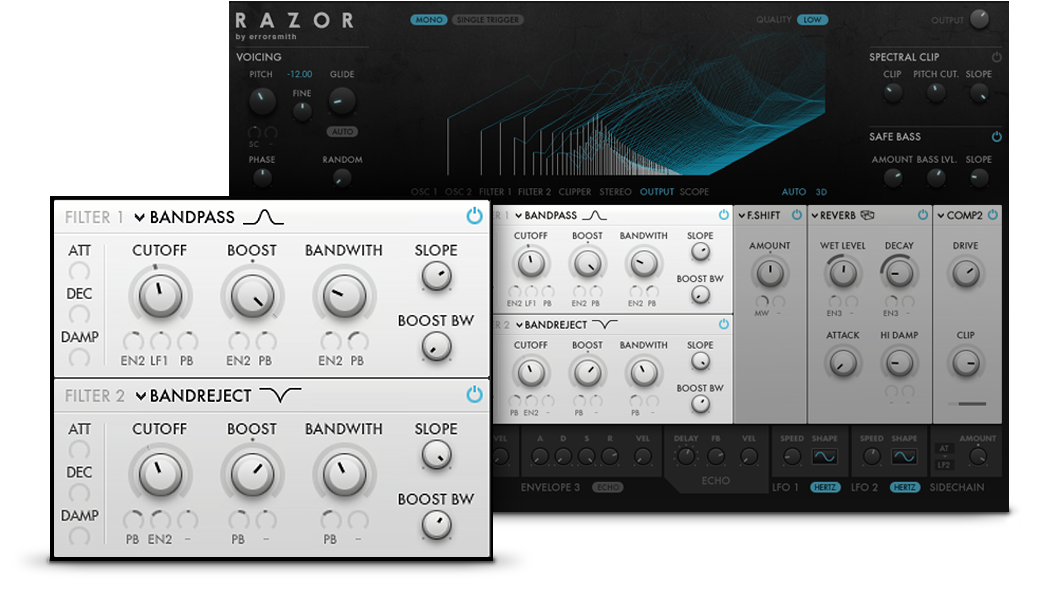Viewport: 1040px width, 600px height.
Task: Open F.SHIFT effect type dropdown
Action: [759, 215]
